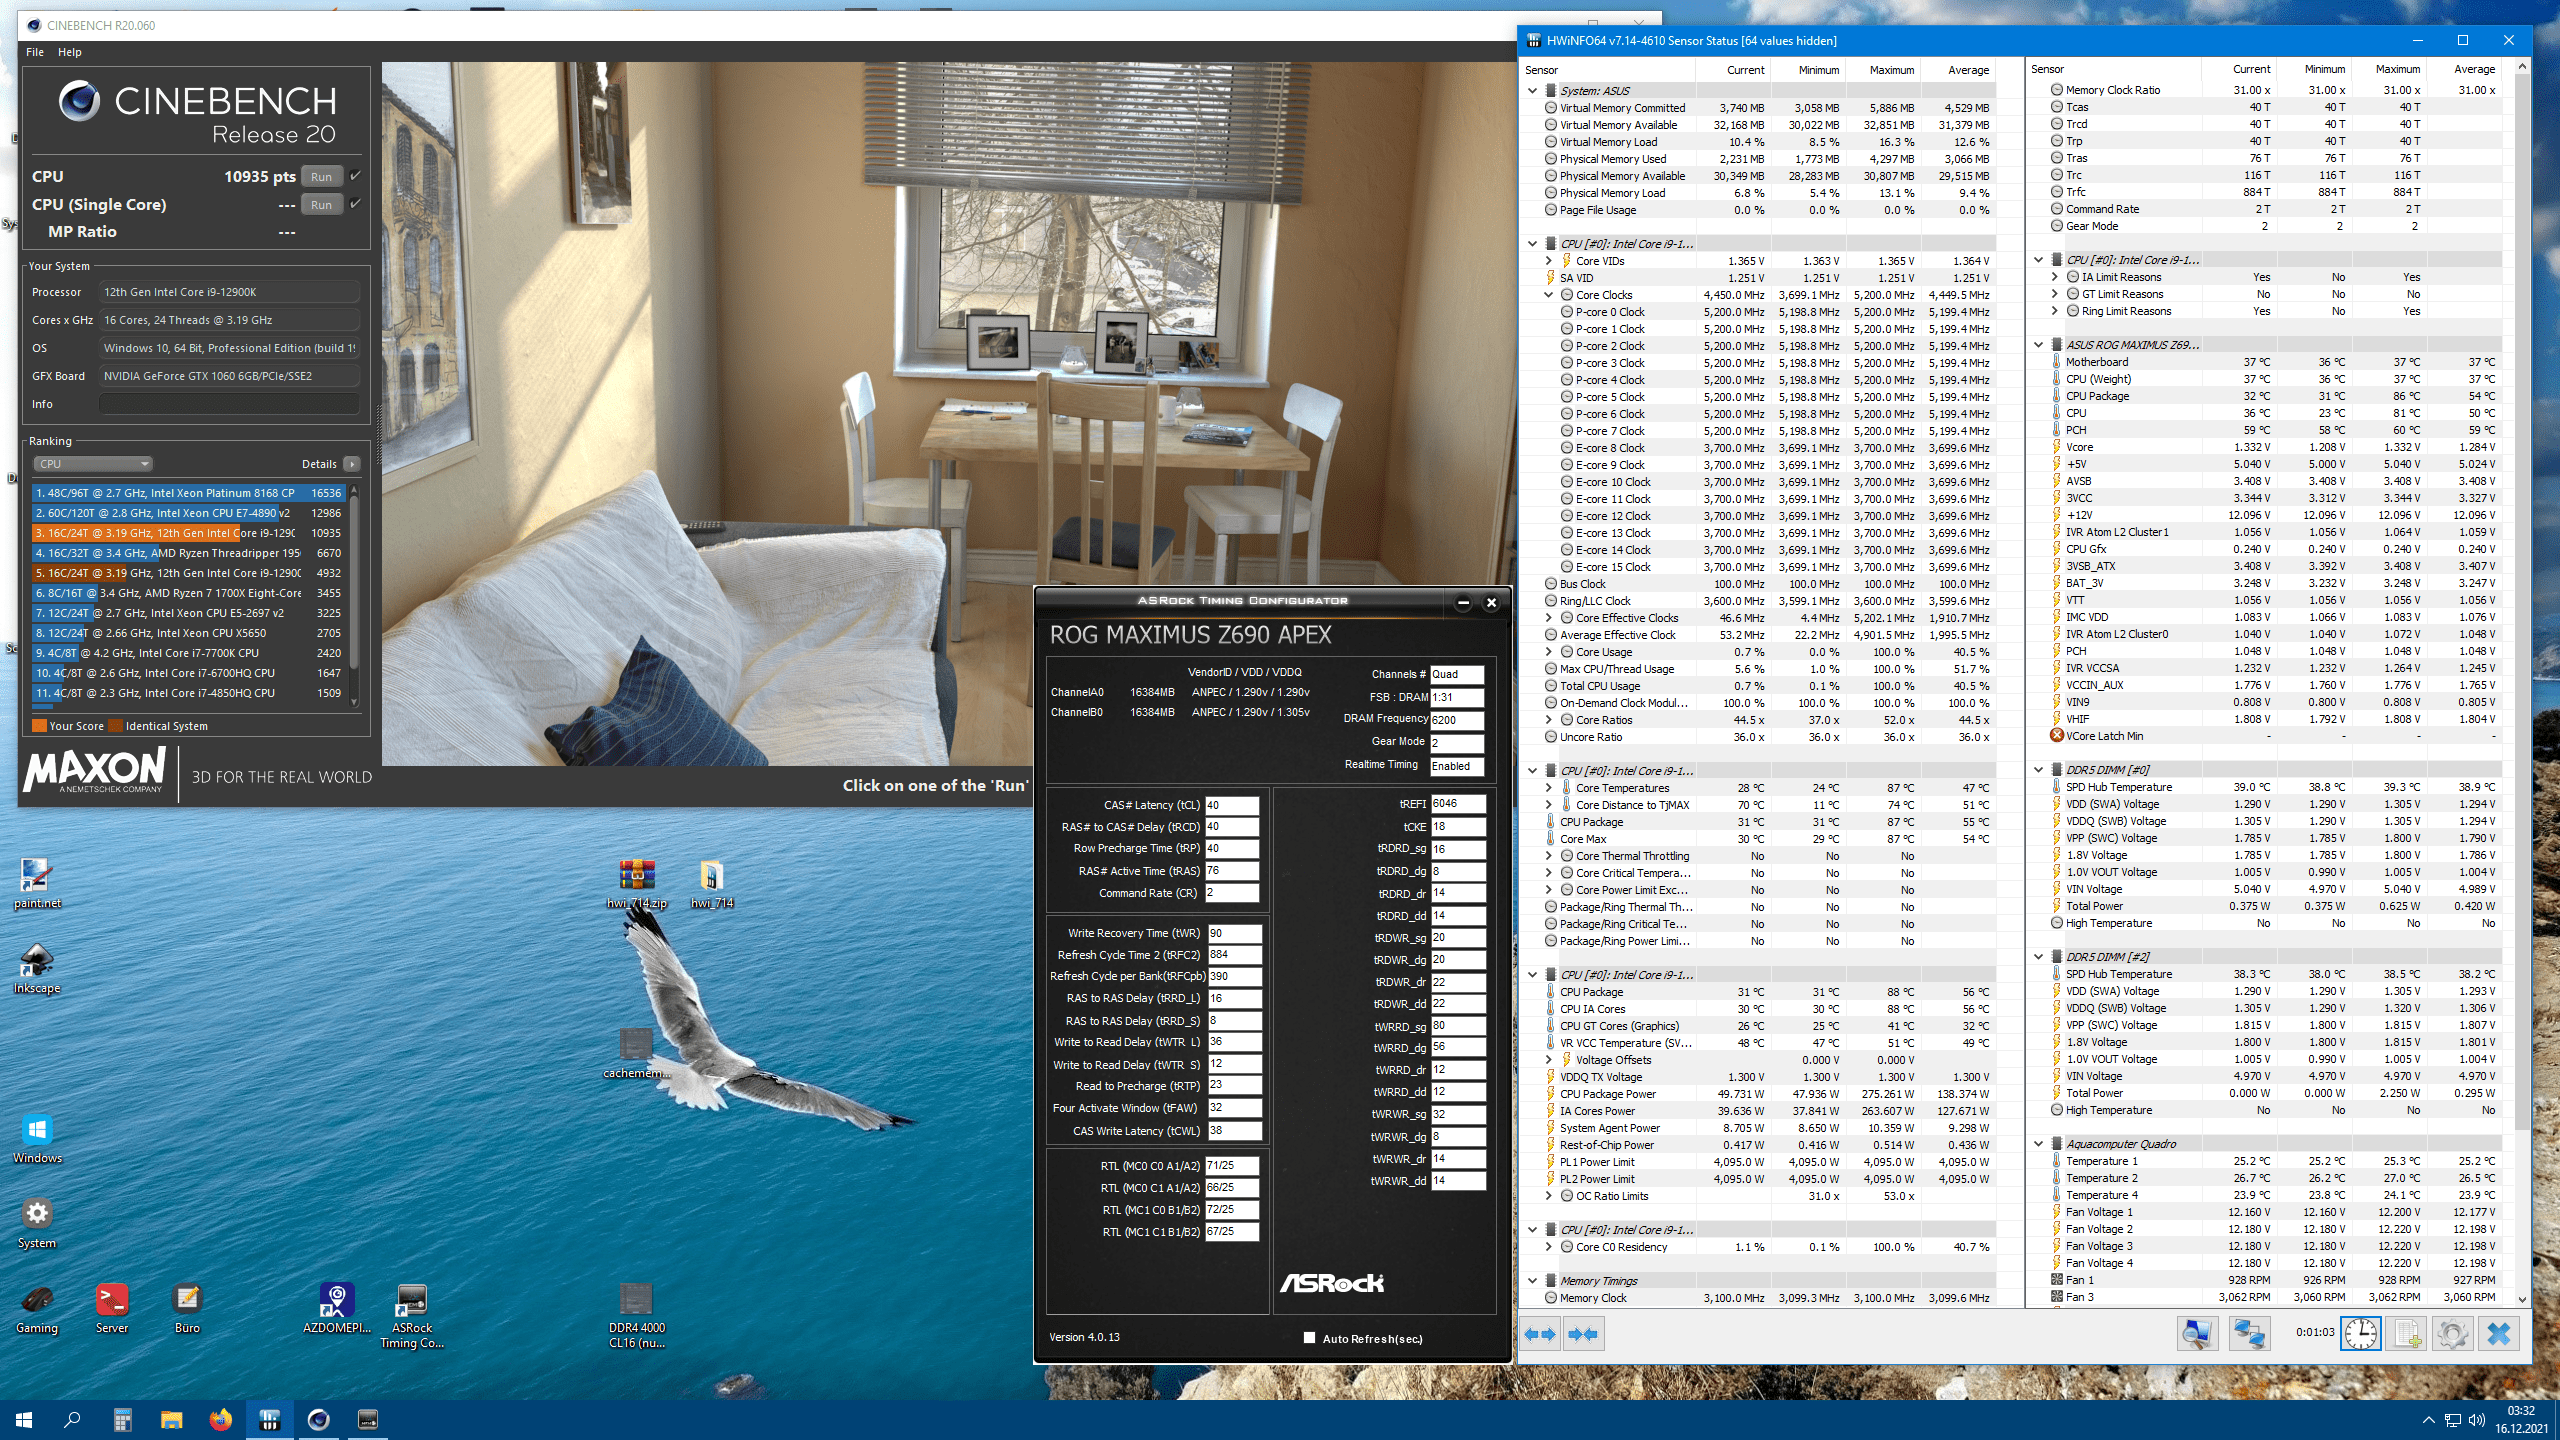The width and height of the screenshot is (2560, 1440).
Task: Open hwi_714.zip archive icon
Action: [637, 884]
